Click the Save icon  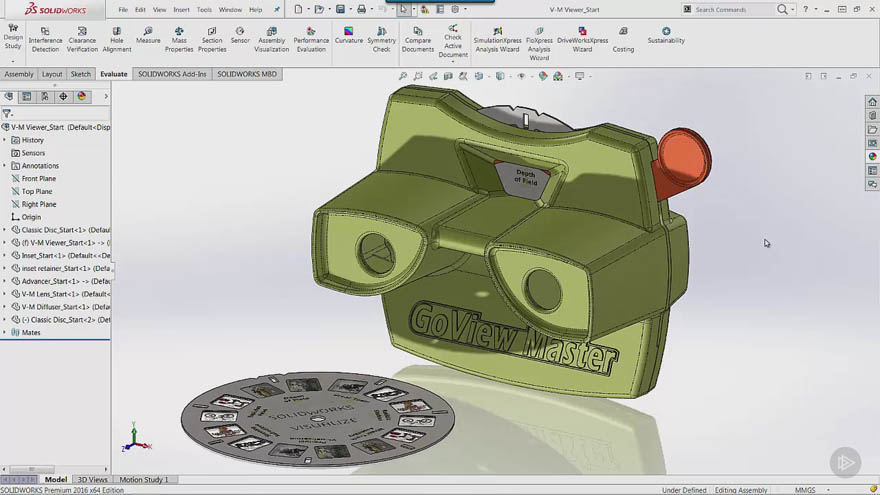(340, 9)
